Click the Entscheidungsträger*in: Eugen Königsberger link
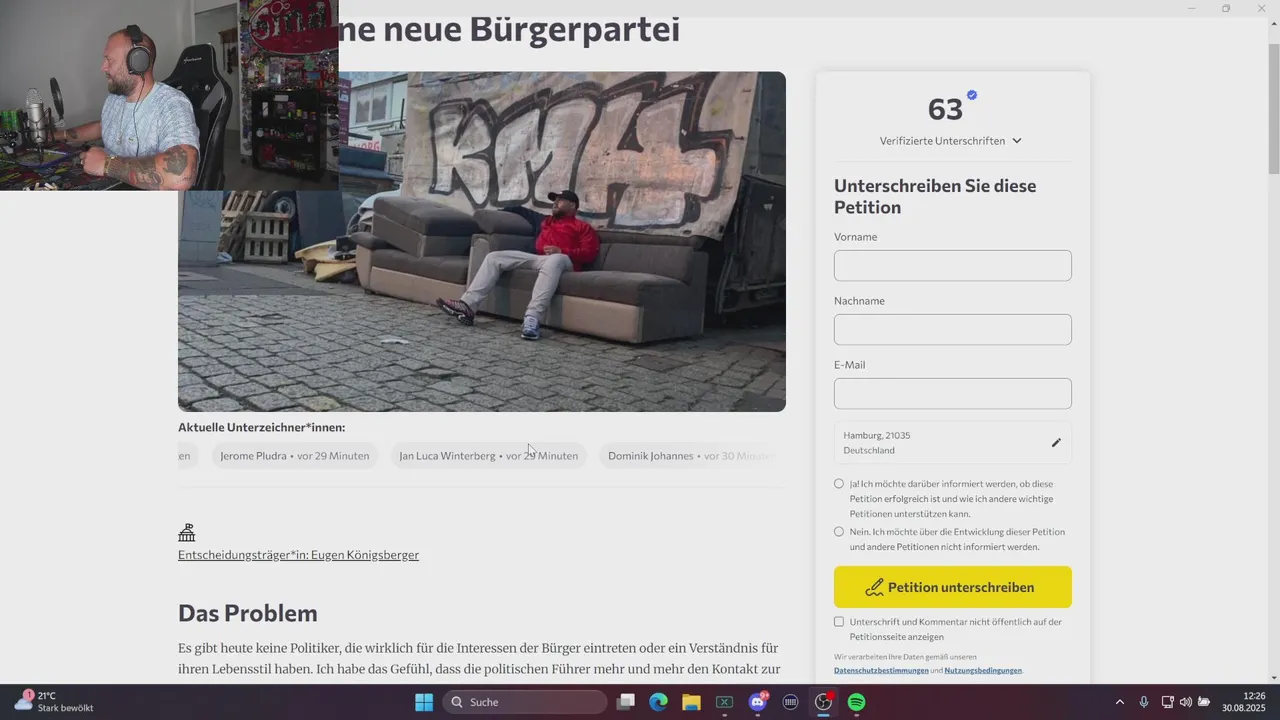 click(x=298, y=555)
